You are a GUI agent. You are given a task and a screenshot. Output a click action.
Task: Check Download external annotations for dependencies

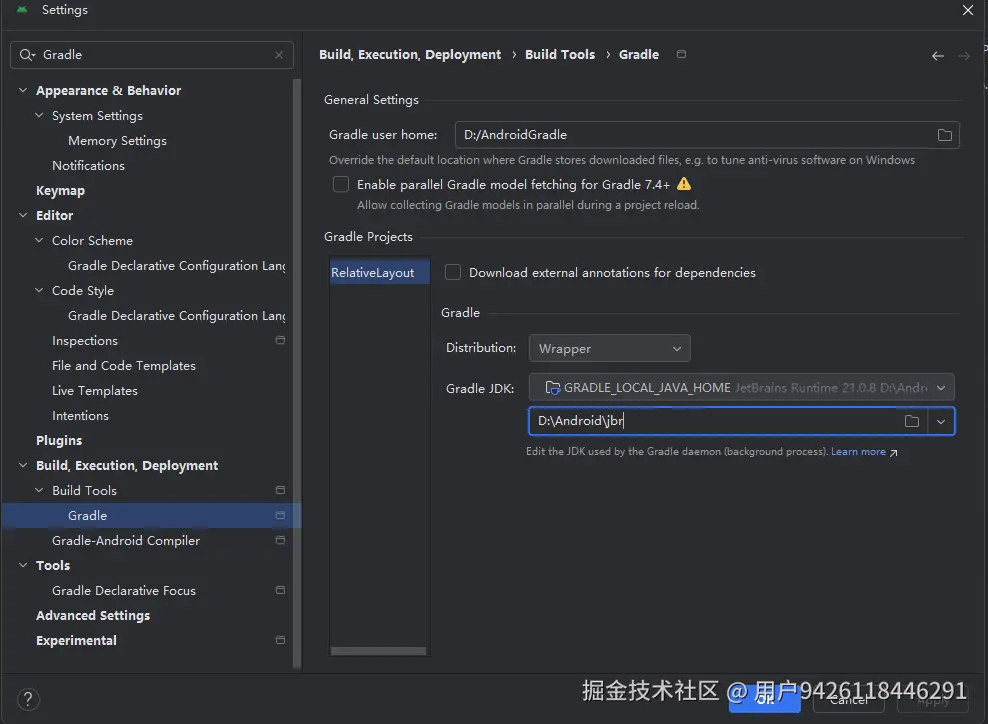[452, 272]
